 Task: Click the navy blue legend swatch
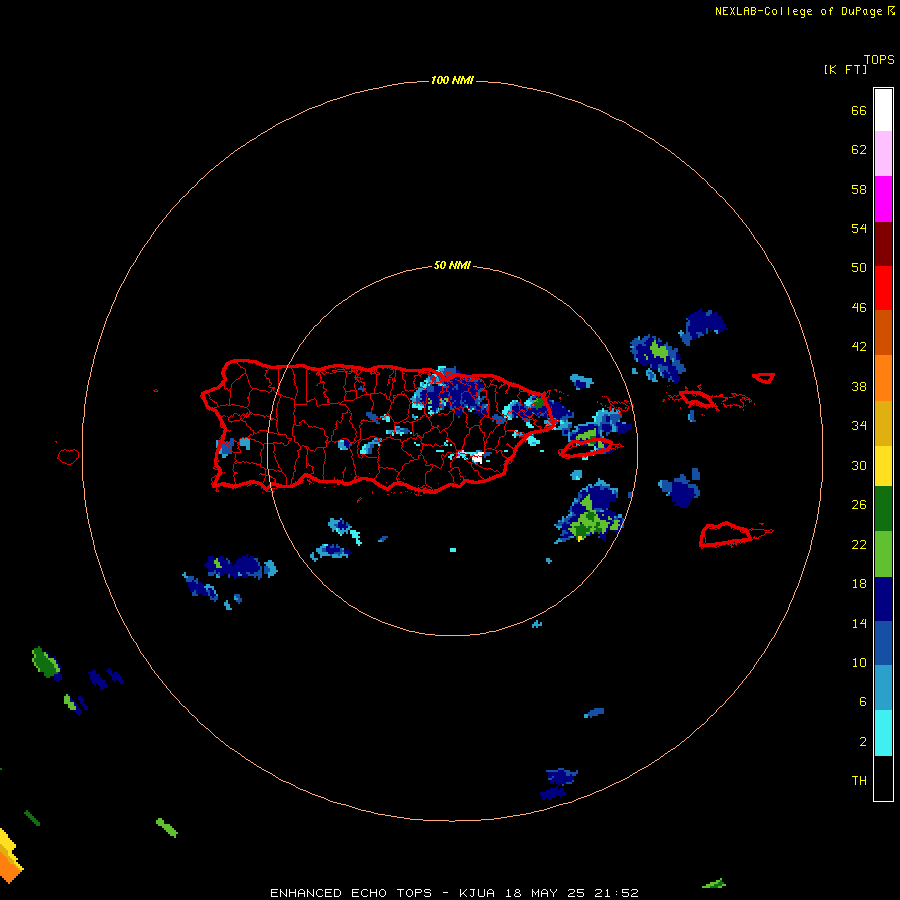[883, 599]
